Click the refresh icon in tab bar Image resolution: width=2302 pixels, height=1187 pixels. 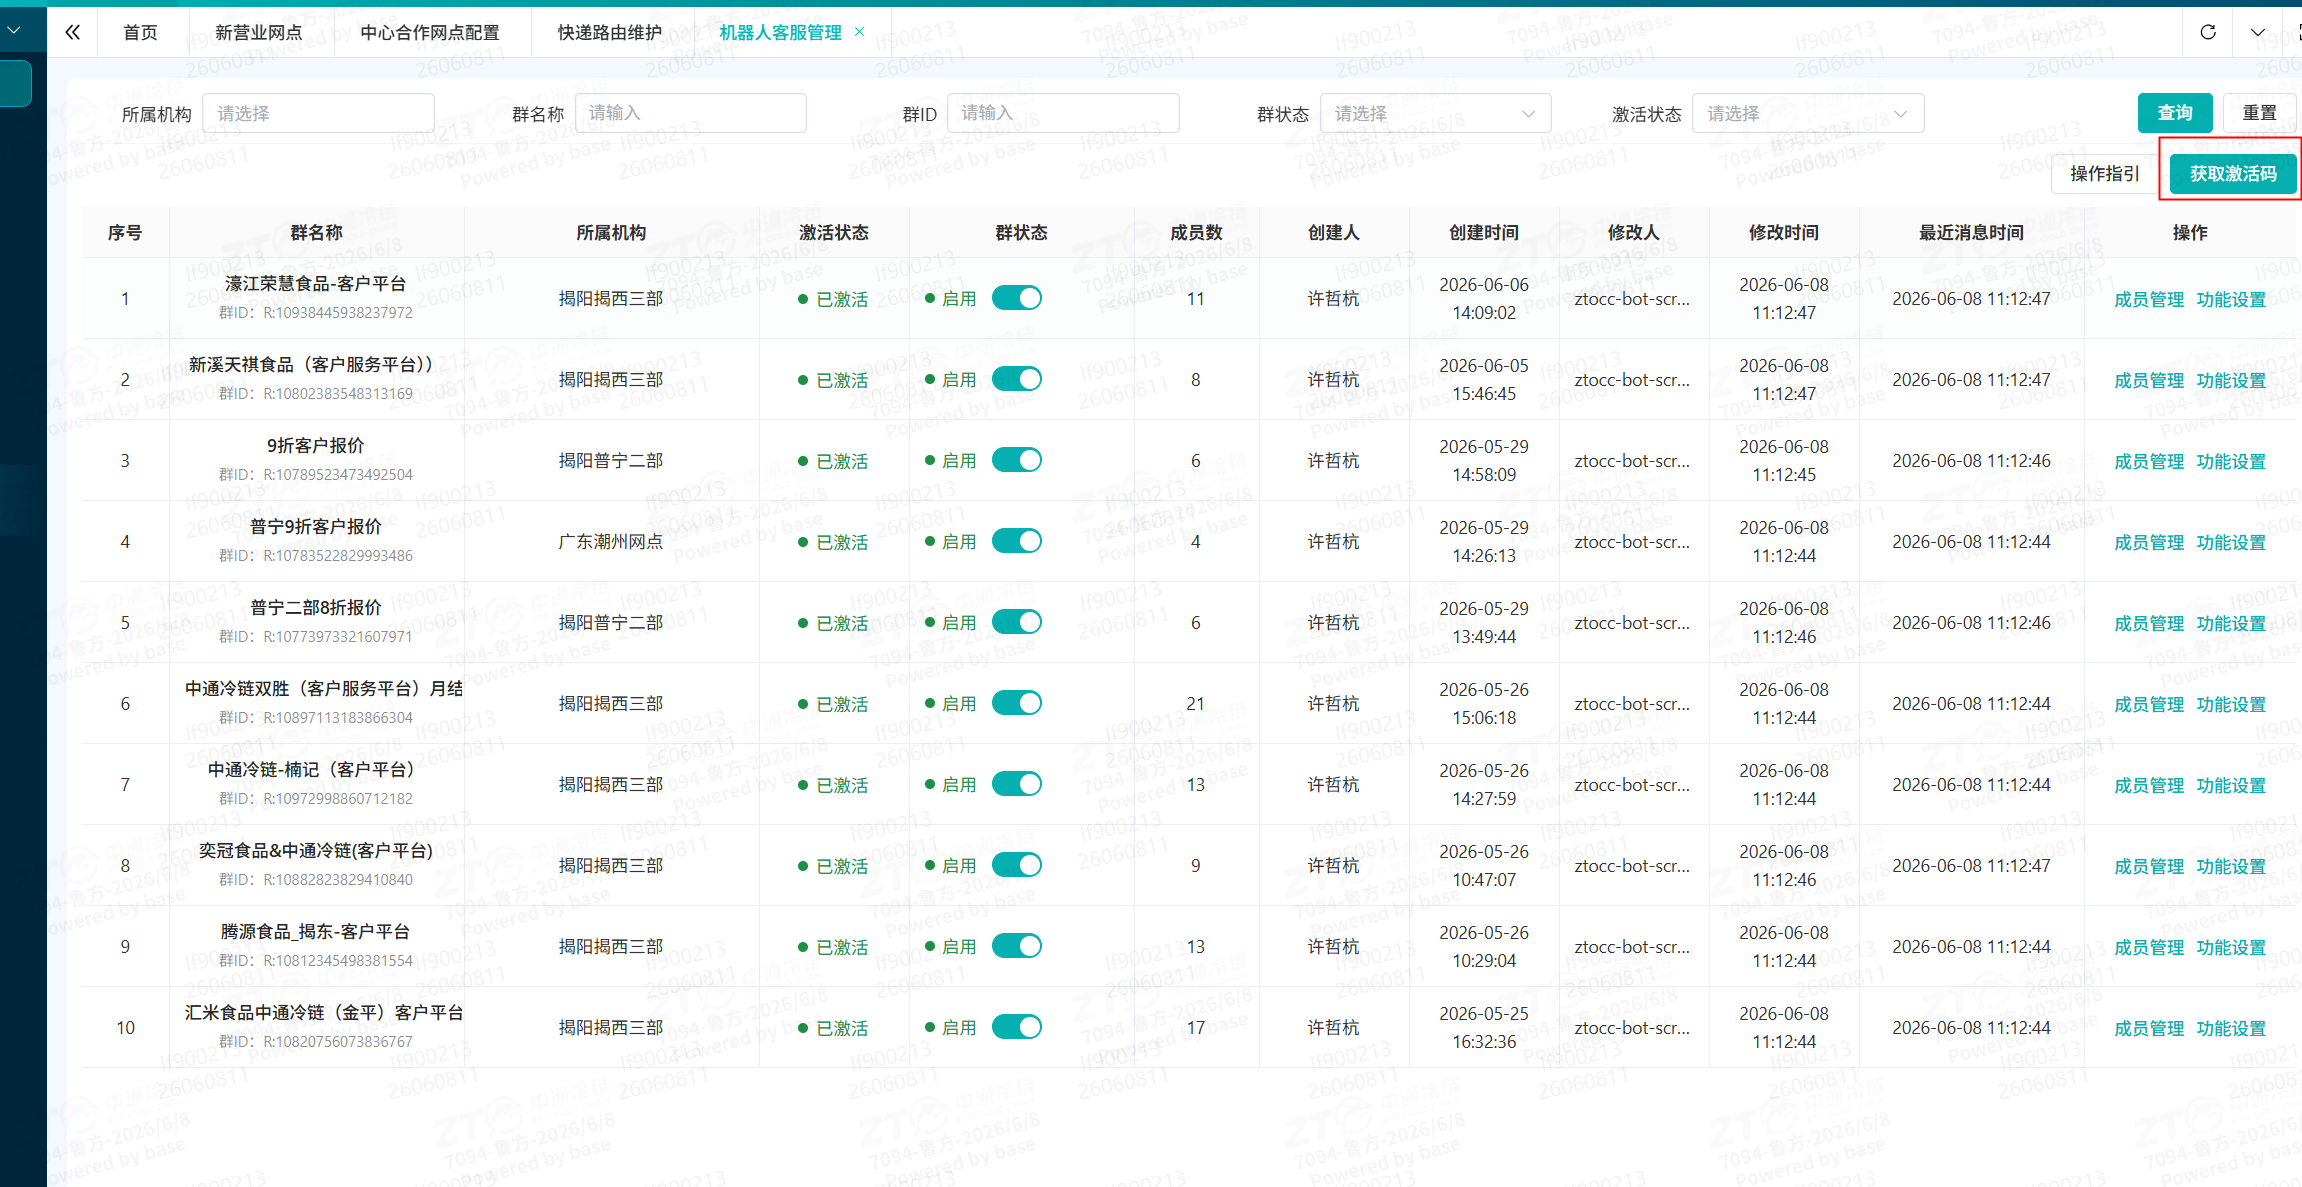pyautogui.click(x=2208, y=32)
